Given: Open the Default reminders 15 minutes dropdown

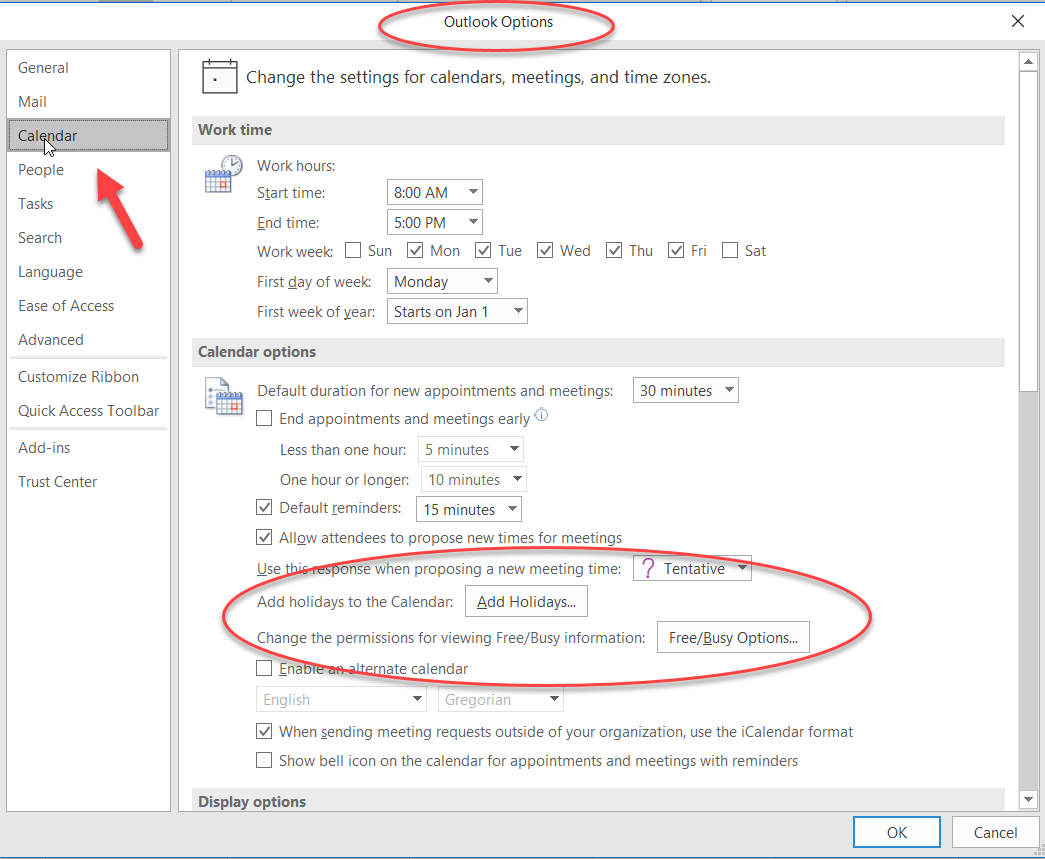Looking at the screenshot, I should [x=469, y=509].
